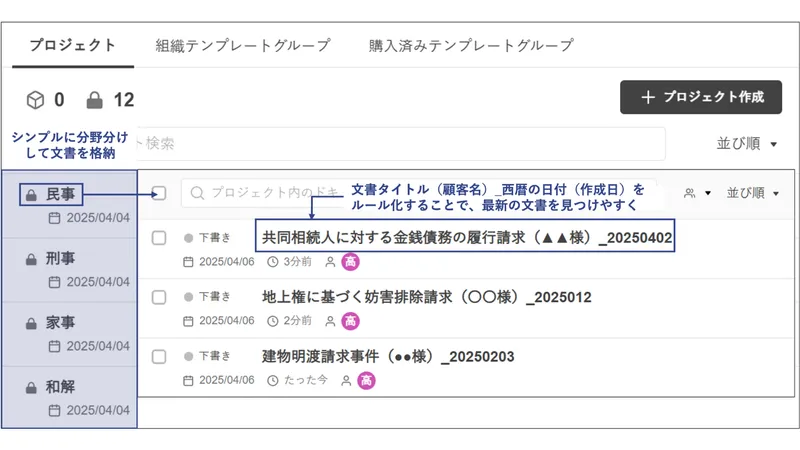Click the 3分前 timestamp text
This screenshot has width=800, height=450.
[x=297, y=262]
